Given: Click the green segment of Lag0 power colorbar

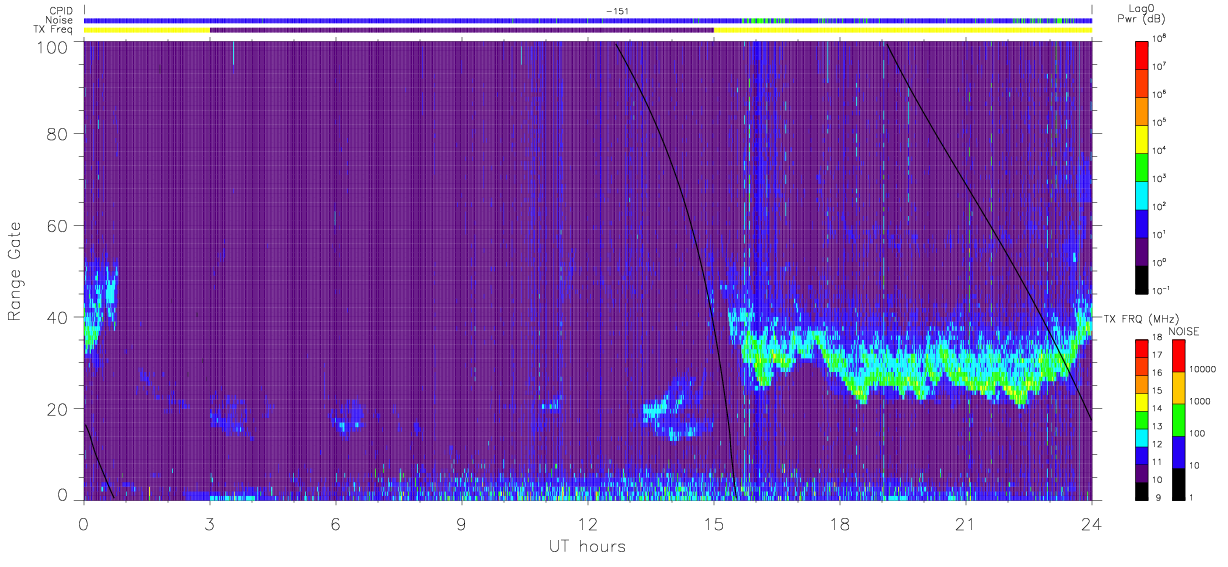Looking at the screenshot, I should click(x=1143, y=165).
